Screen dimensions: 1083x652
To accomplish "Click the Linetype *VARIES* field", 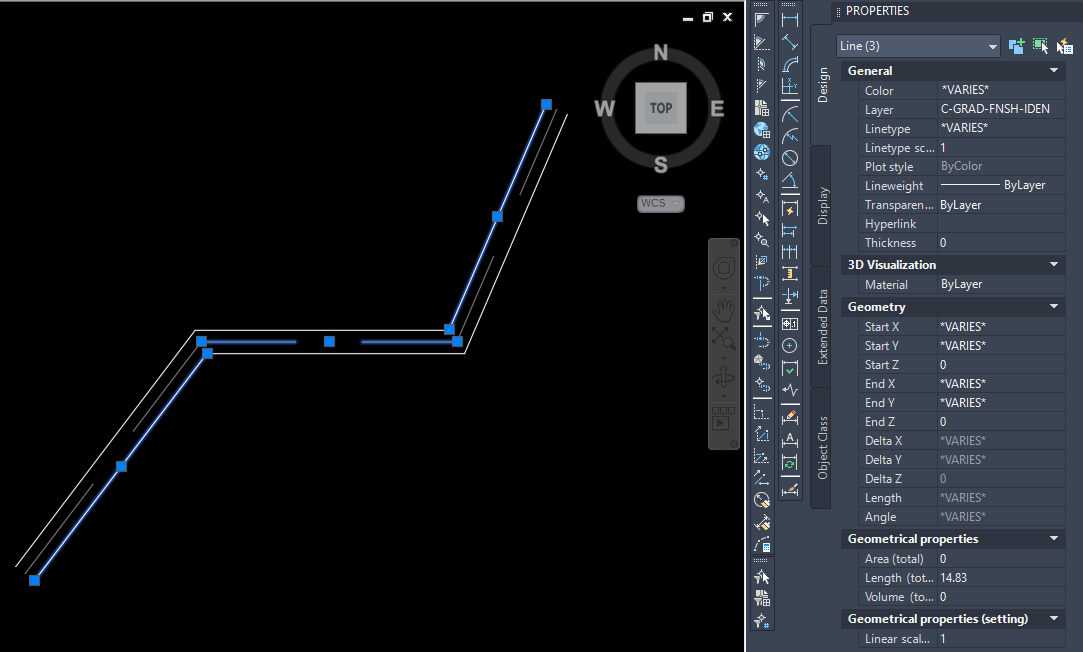I will tap(1000, 128).
